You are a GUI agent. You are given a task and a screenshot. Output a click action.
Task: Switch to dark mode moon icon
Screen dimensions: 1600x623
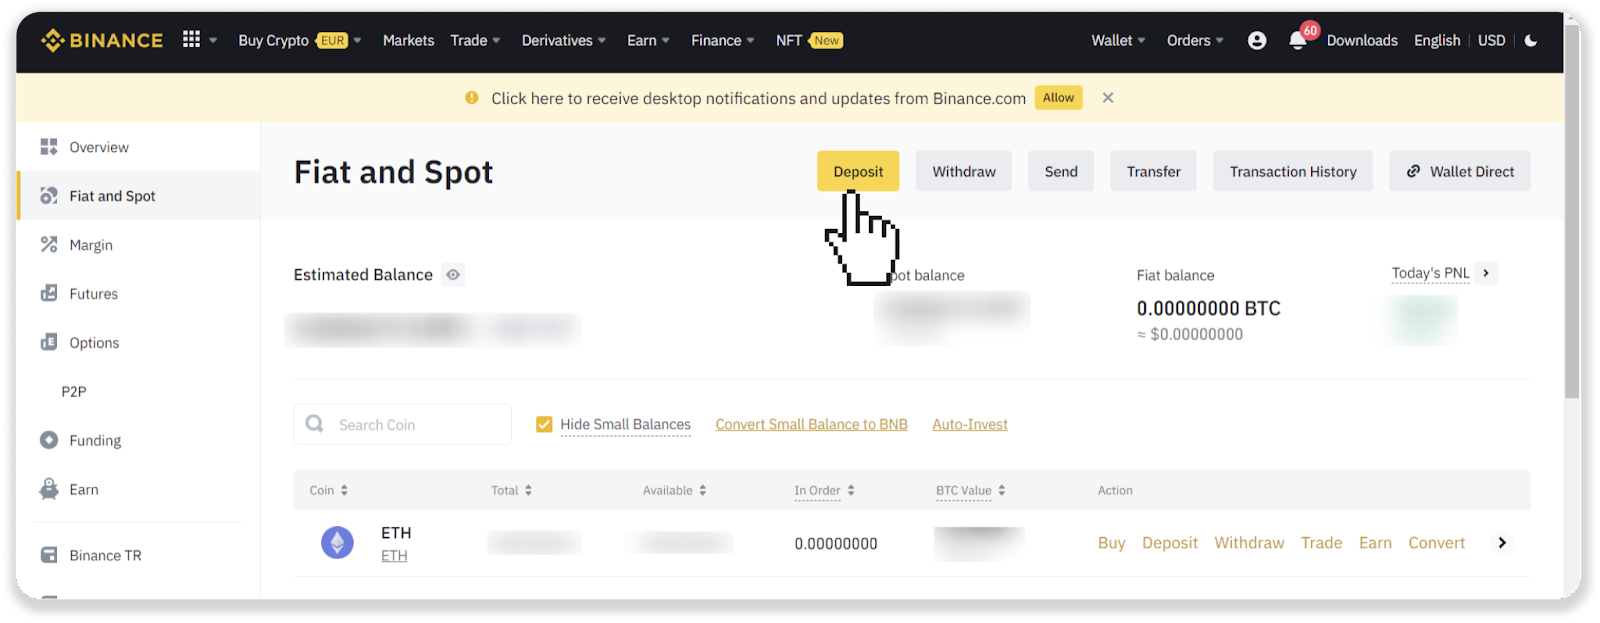click(x=1531, y=41)
